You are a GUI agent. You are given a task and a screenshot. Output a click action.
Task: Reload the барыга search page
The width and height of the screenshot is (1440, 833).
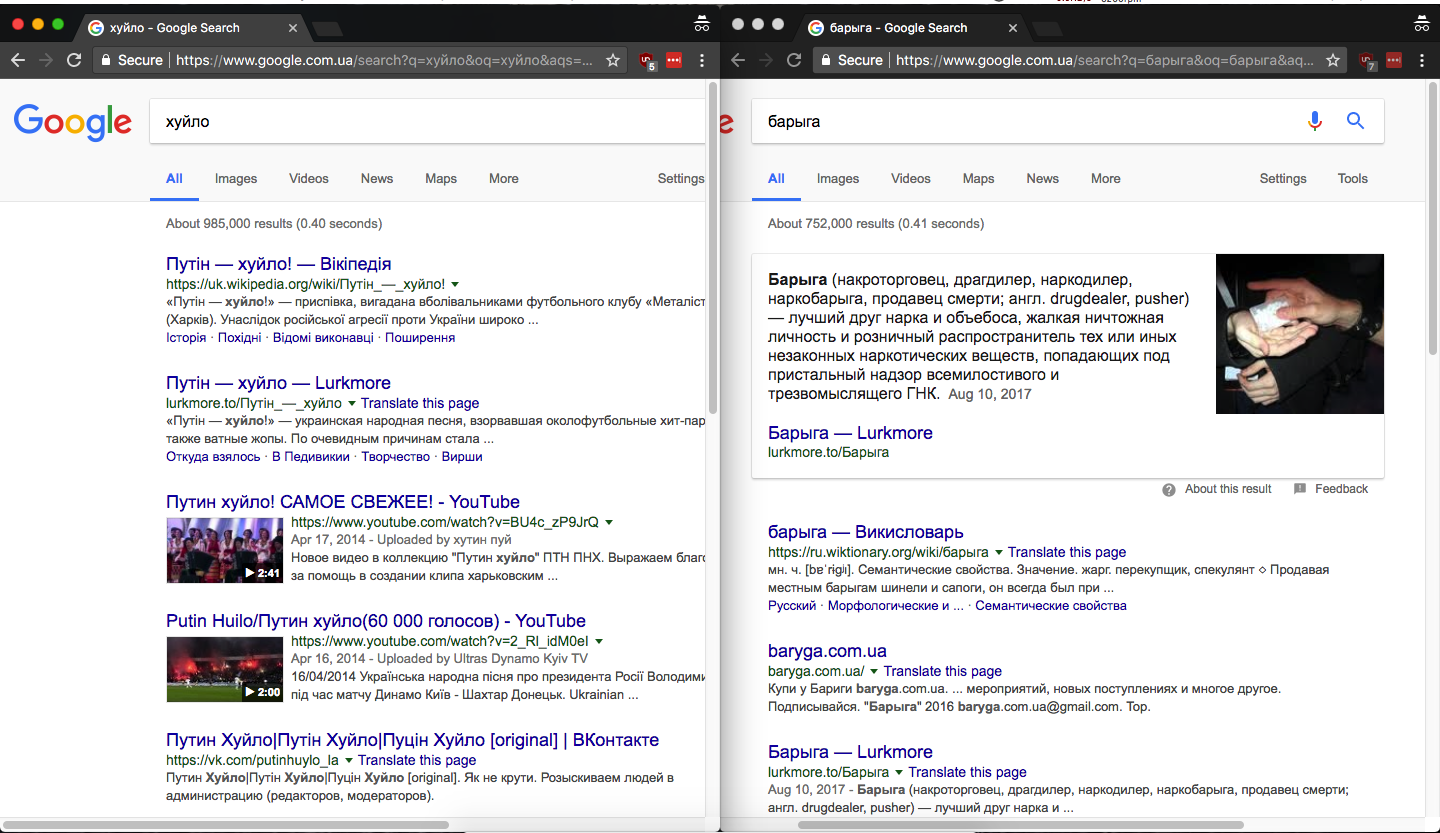point(794,60)
